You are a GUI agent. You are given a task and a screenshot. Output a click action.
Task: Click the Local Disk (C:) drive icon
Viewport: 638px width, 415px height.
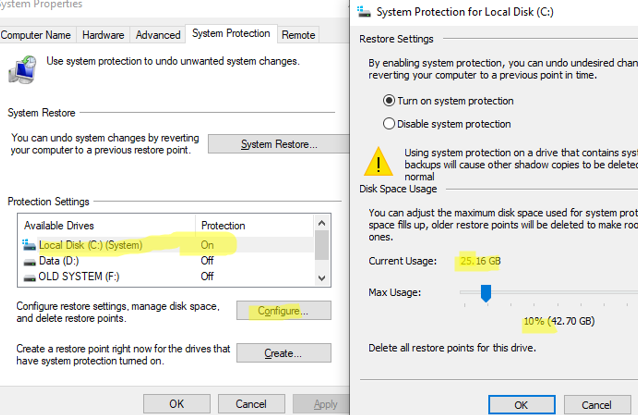[29, 245]
